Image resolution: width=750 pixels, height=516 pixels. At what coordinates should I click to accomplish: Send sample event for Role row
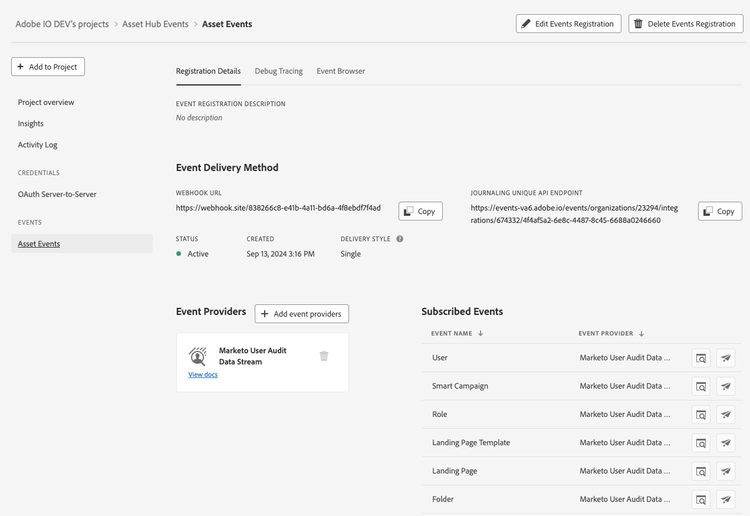(x=726, y=415)
